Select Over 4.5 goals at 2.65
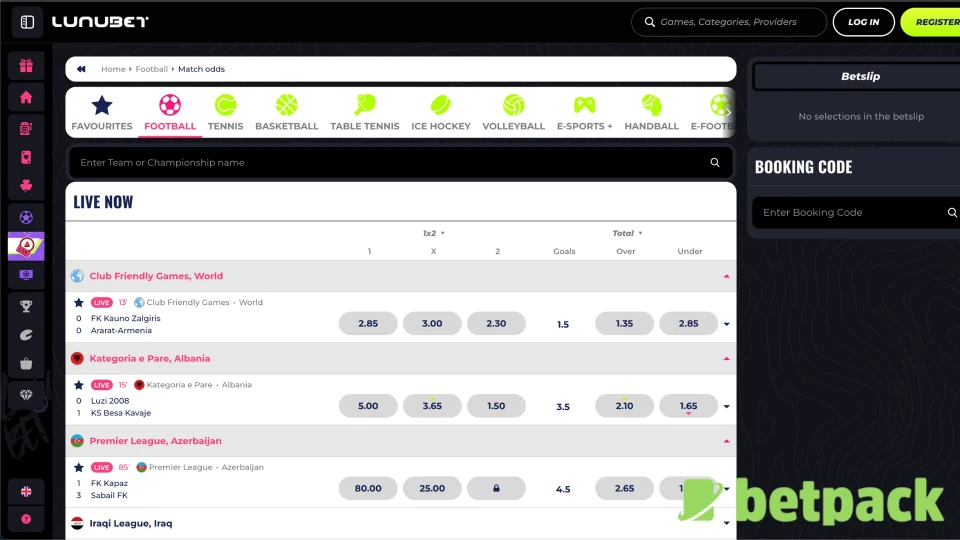960x540 pixels. click(x=624, y=488)
